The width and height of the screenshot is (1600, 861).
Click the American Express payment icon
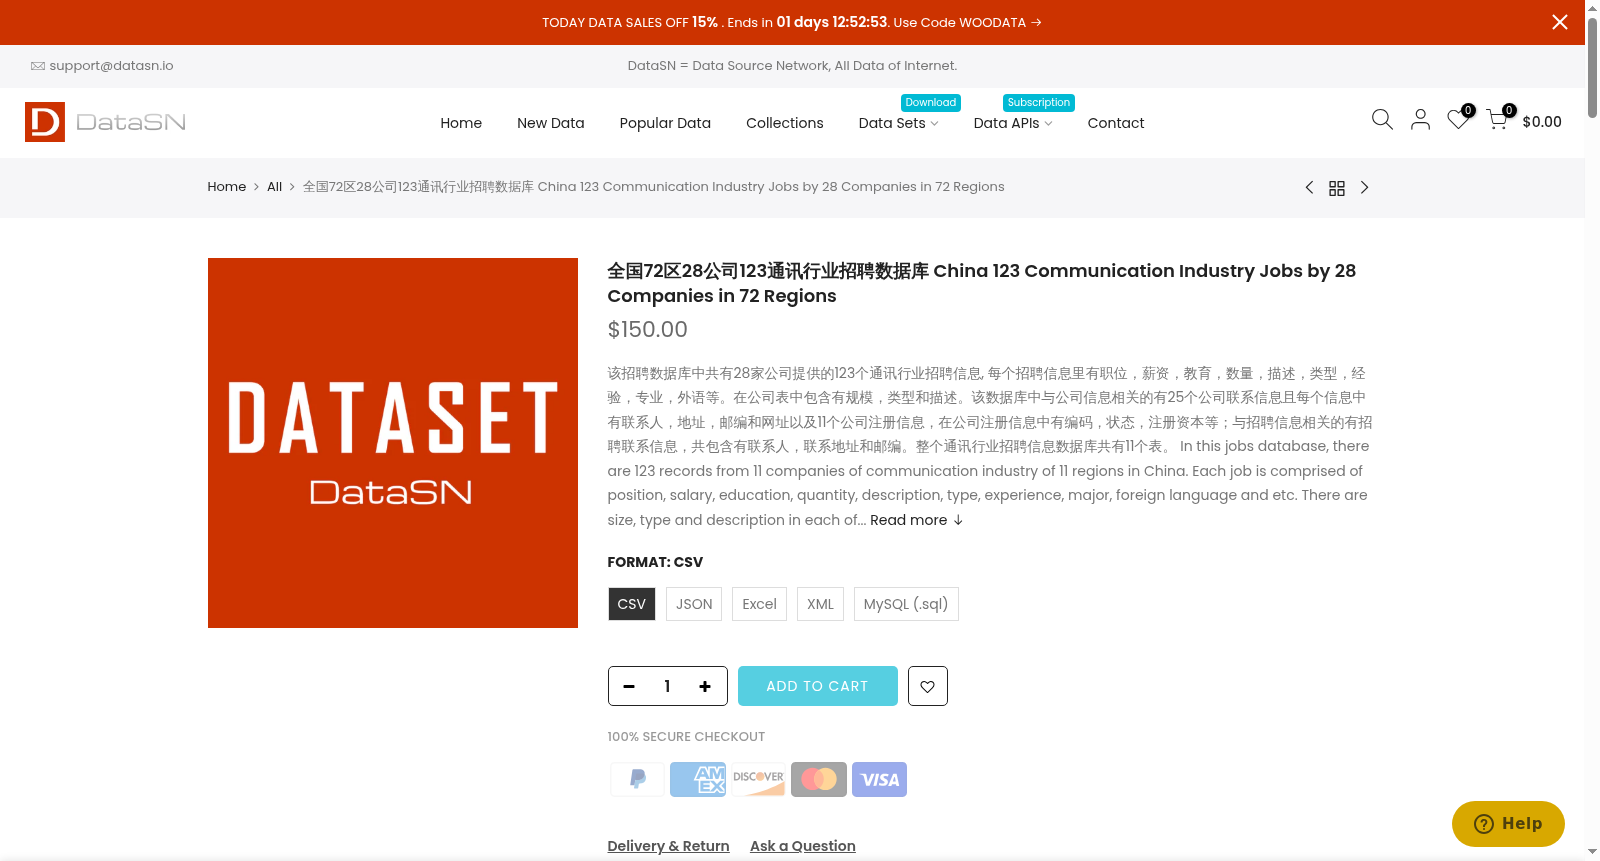pyautogui.click(x=698, y=779)
